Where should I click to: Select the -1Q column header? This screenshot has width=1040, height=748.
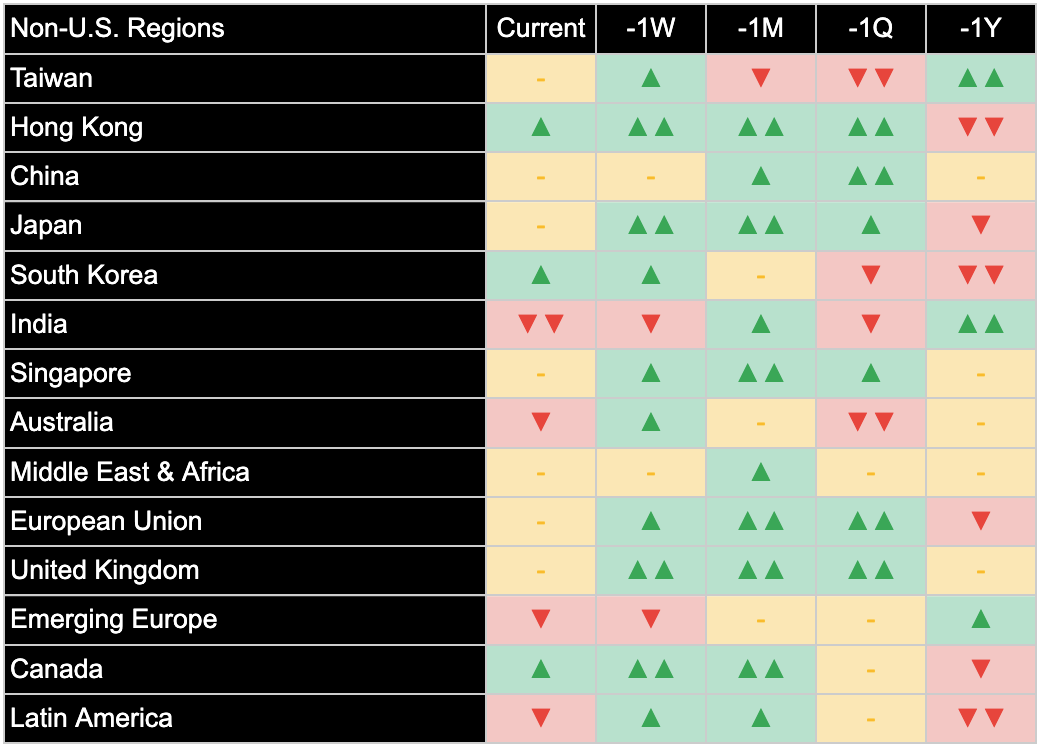pos(870,28)
